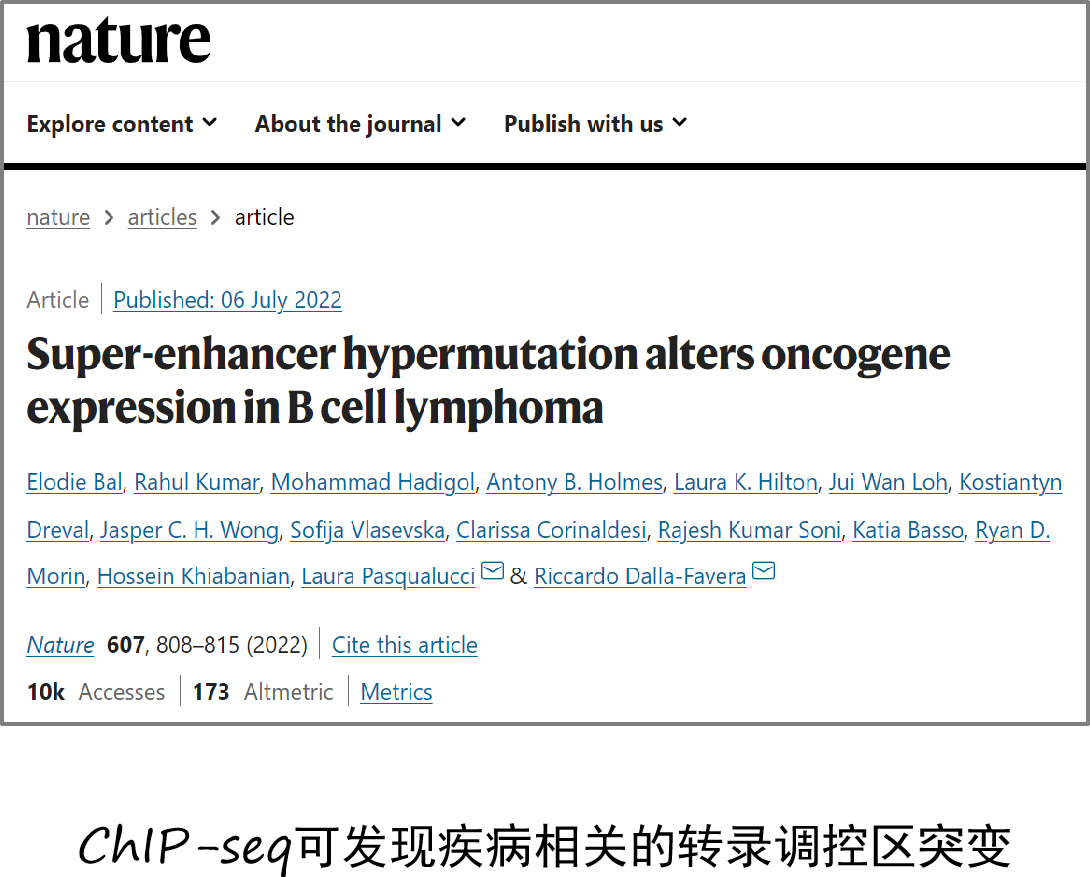Click the Nature logo
This screenshot has height=877, width=1090.
(118, 42)
